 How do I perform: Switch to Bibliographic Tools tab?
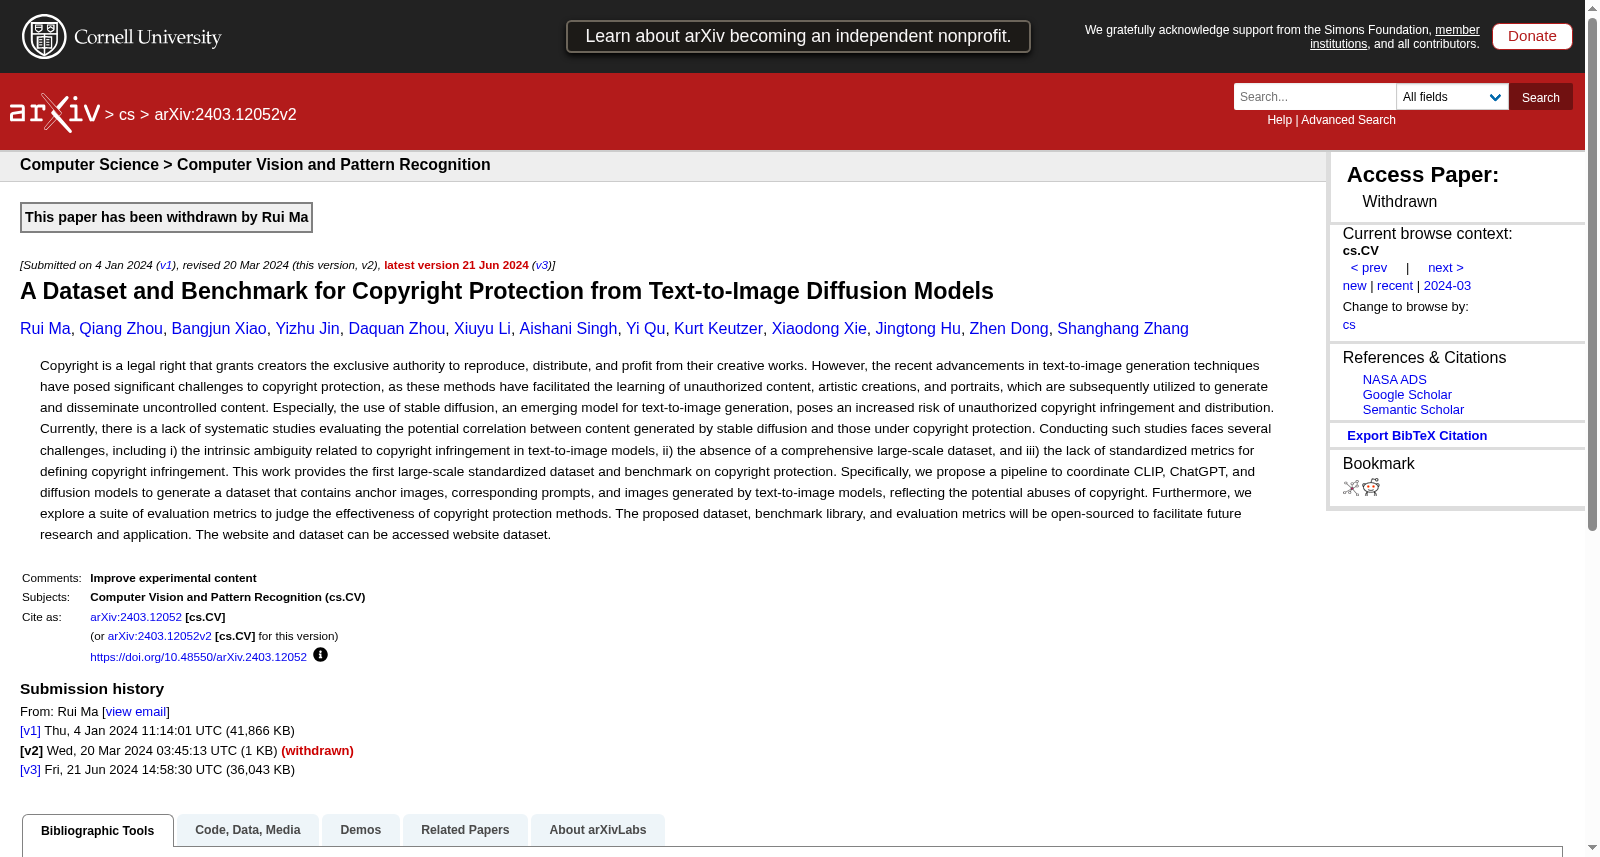coord(98,831)
